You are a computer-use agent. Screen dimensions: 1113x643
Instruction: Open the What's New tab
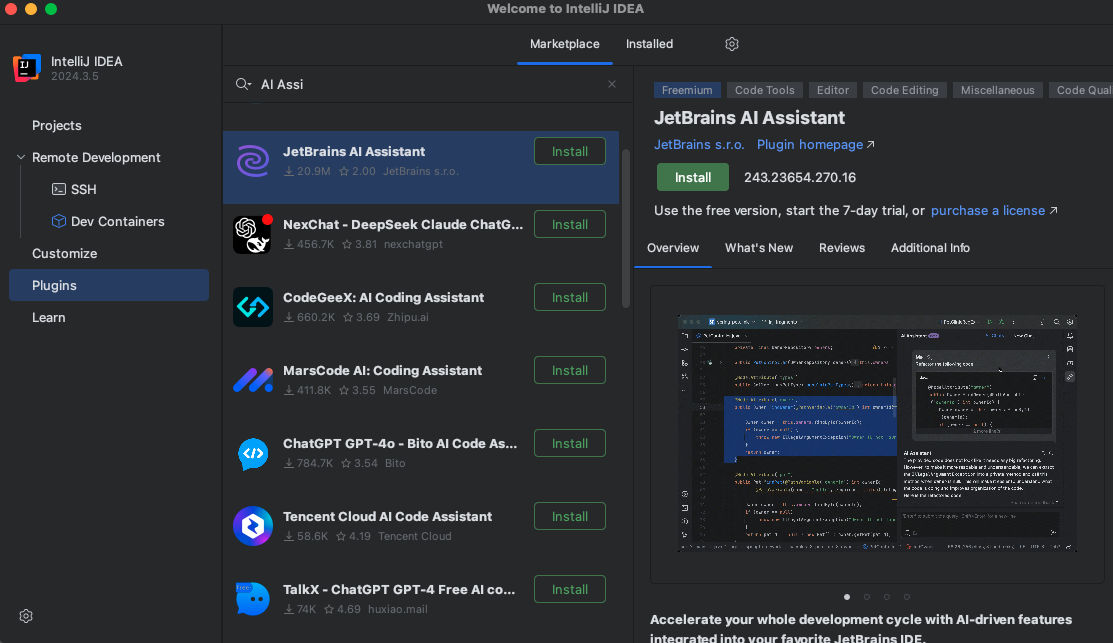coord(759,248)
